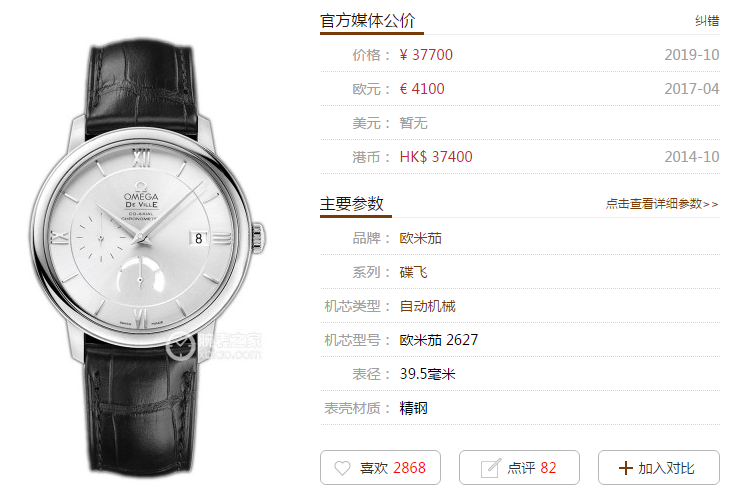Viewport: 744px width, 493px height.
Task: Click the 点评 82 review button
Action: coord(519,467)
